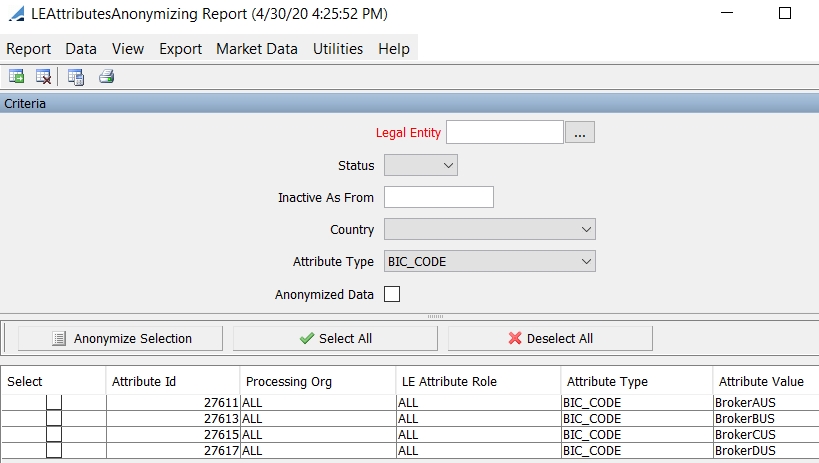Click the Attribute Value column header
Image resolution: width=819 pixels, height=463 pixels.
coord(766,381)
